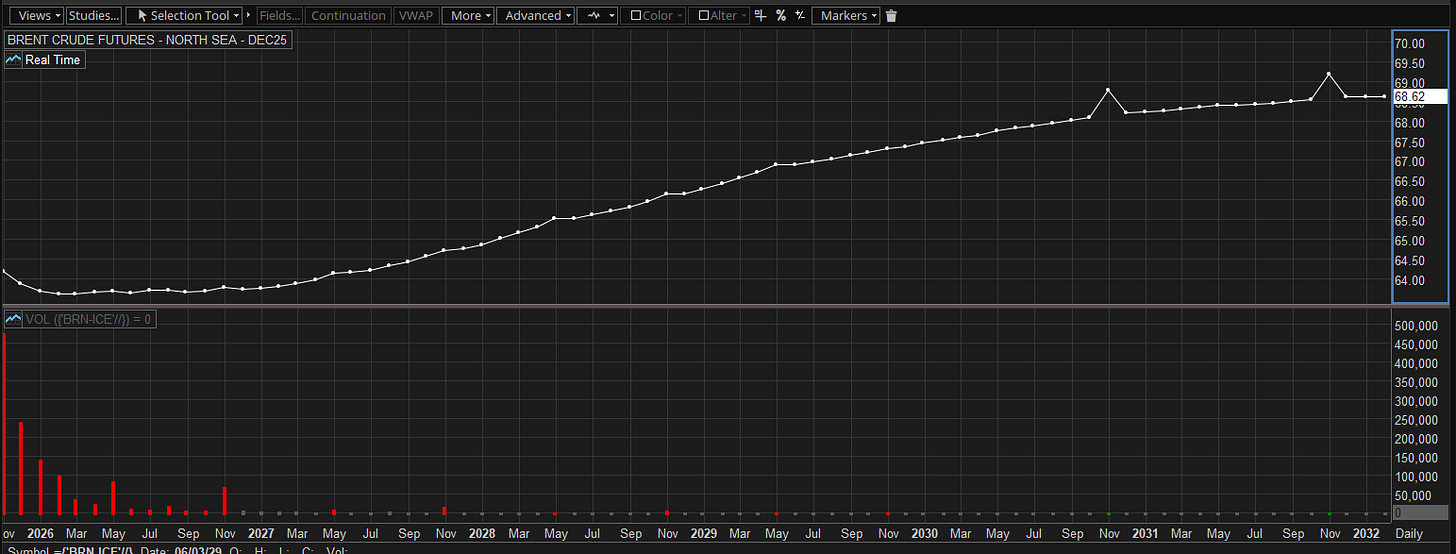Open the Markers dropdown
Viewport: 1456px width, 554px height.
click(x=846, y=16)
